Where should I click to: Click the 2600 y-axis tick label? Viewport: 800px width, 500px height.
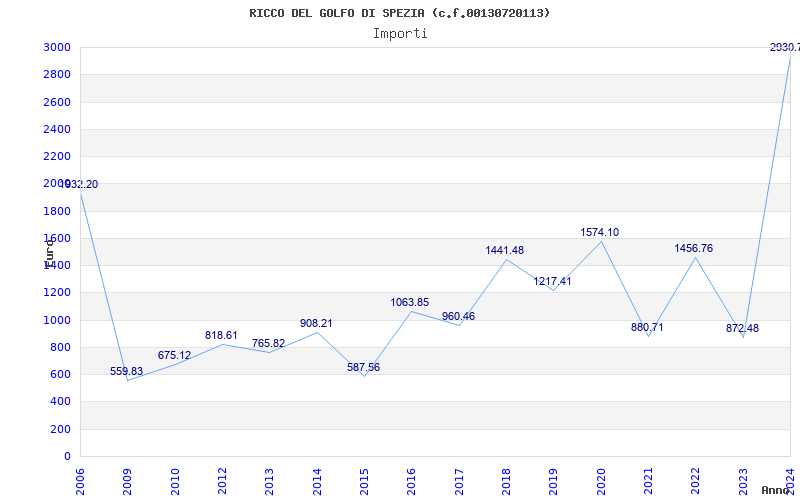(x=57, y=102)
